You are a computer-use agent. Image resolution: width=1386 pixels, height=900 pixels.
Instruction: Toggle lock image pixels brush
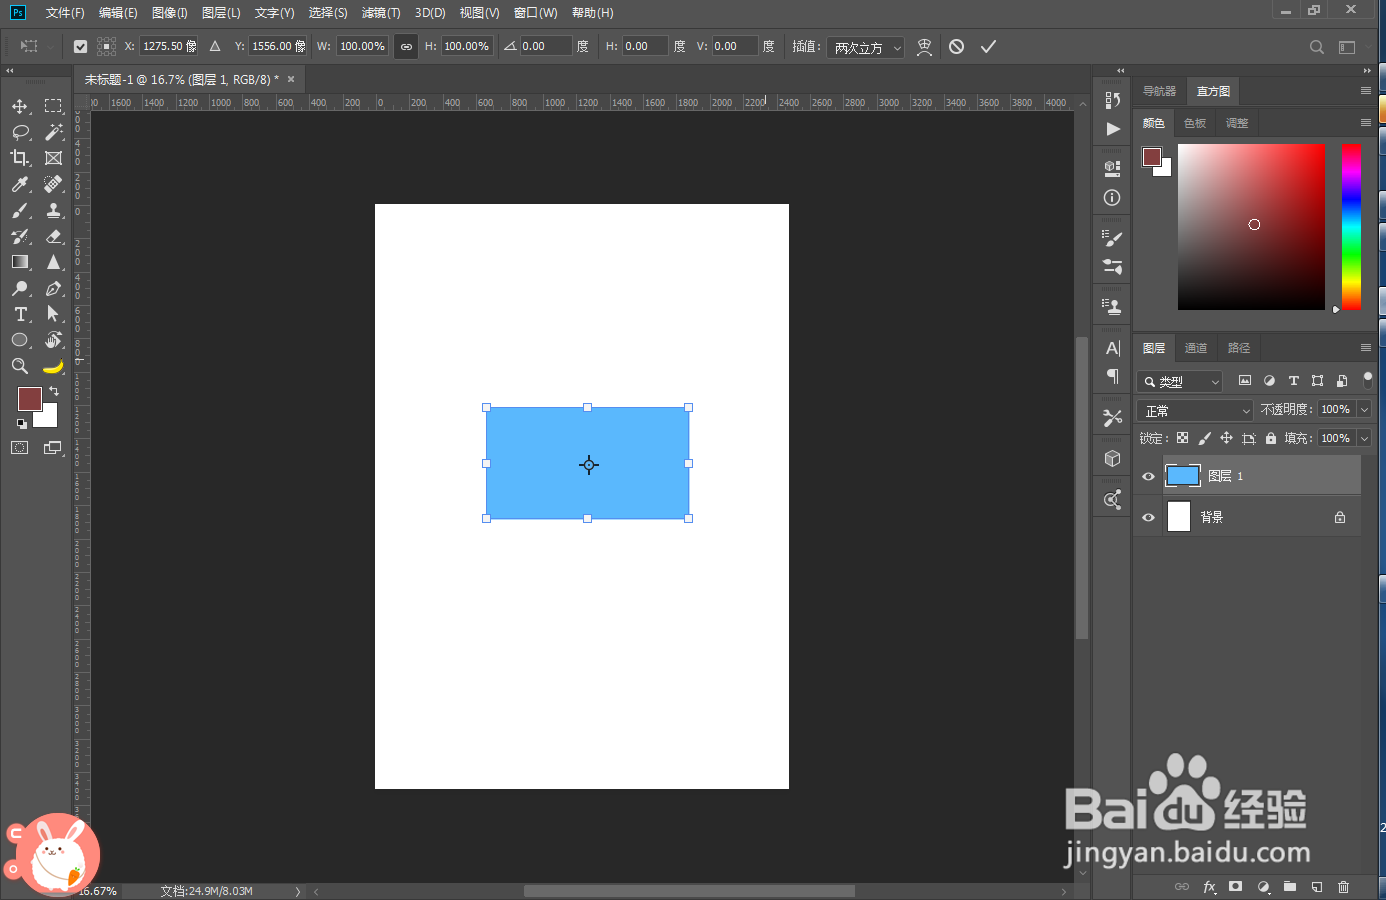(x=1204, y=438)
